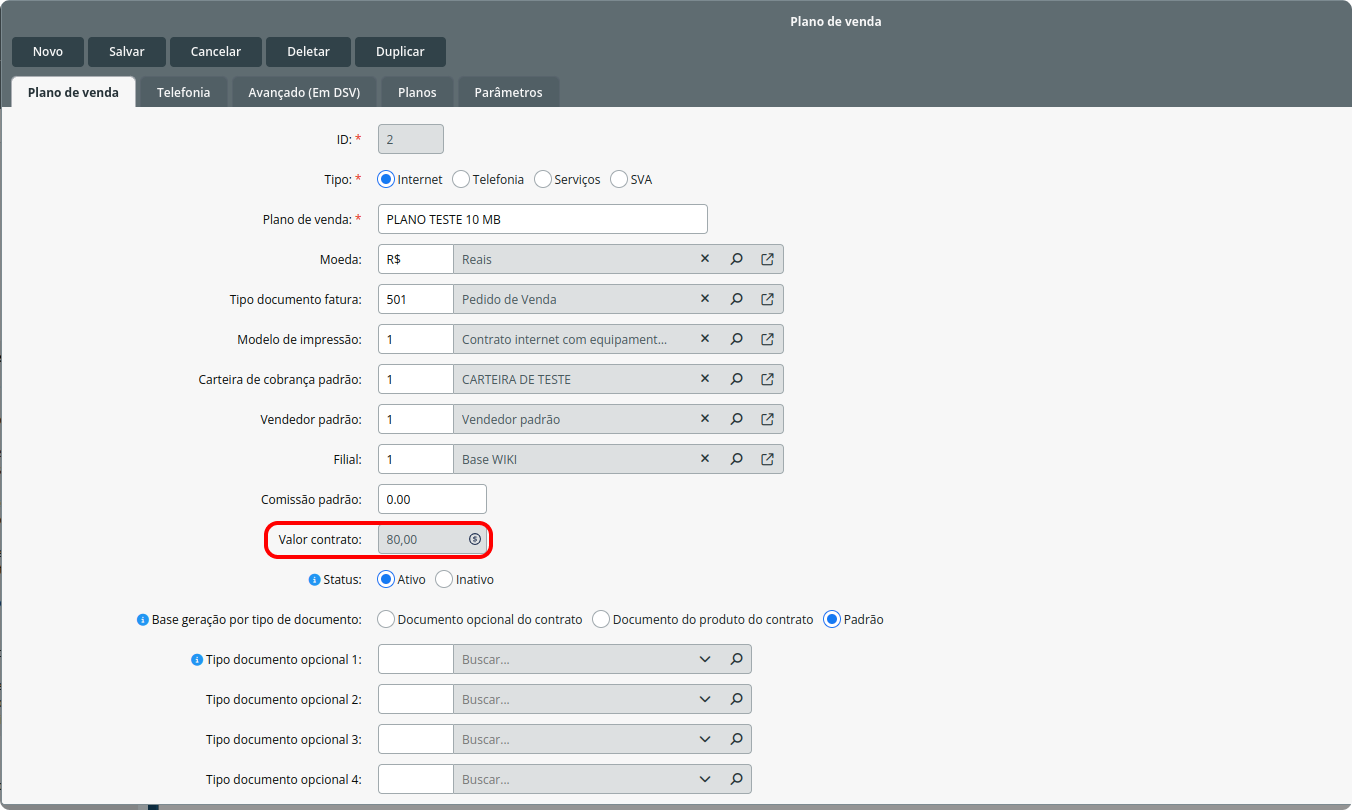Search Tipo documento opcional 4 magnifier
1352x810 pixels.
tap(736, 779)
